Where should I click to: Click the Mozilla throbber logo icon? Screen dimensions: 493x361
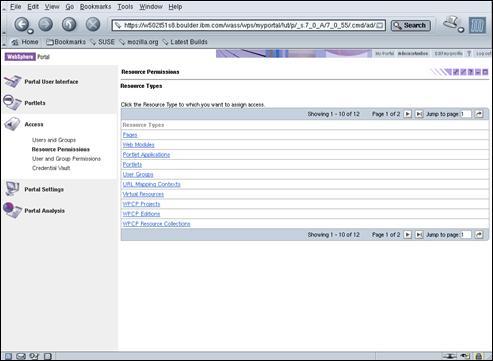click(x=477, y=25)
